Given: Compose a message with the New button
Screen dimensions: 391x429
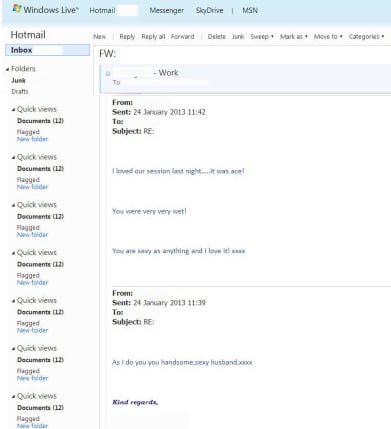Looking at the screenshot, I should [x=99, y=37].
